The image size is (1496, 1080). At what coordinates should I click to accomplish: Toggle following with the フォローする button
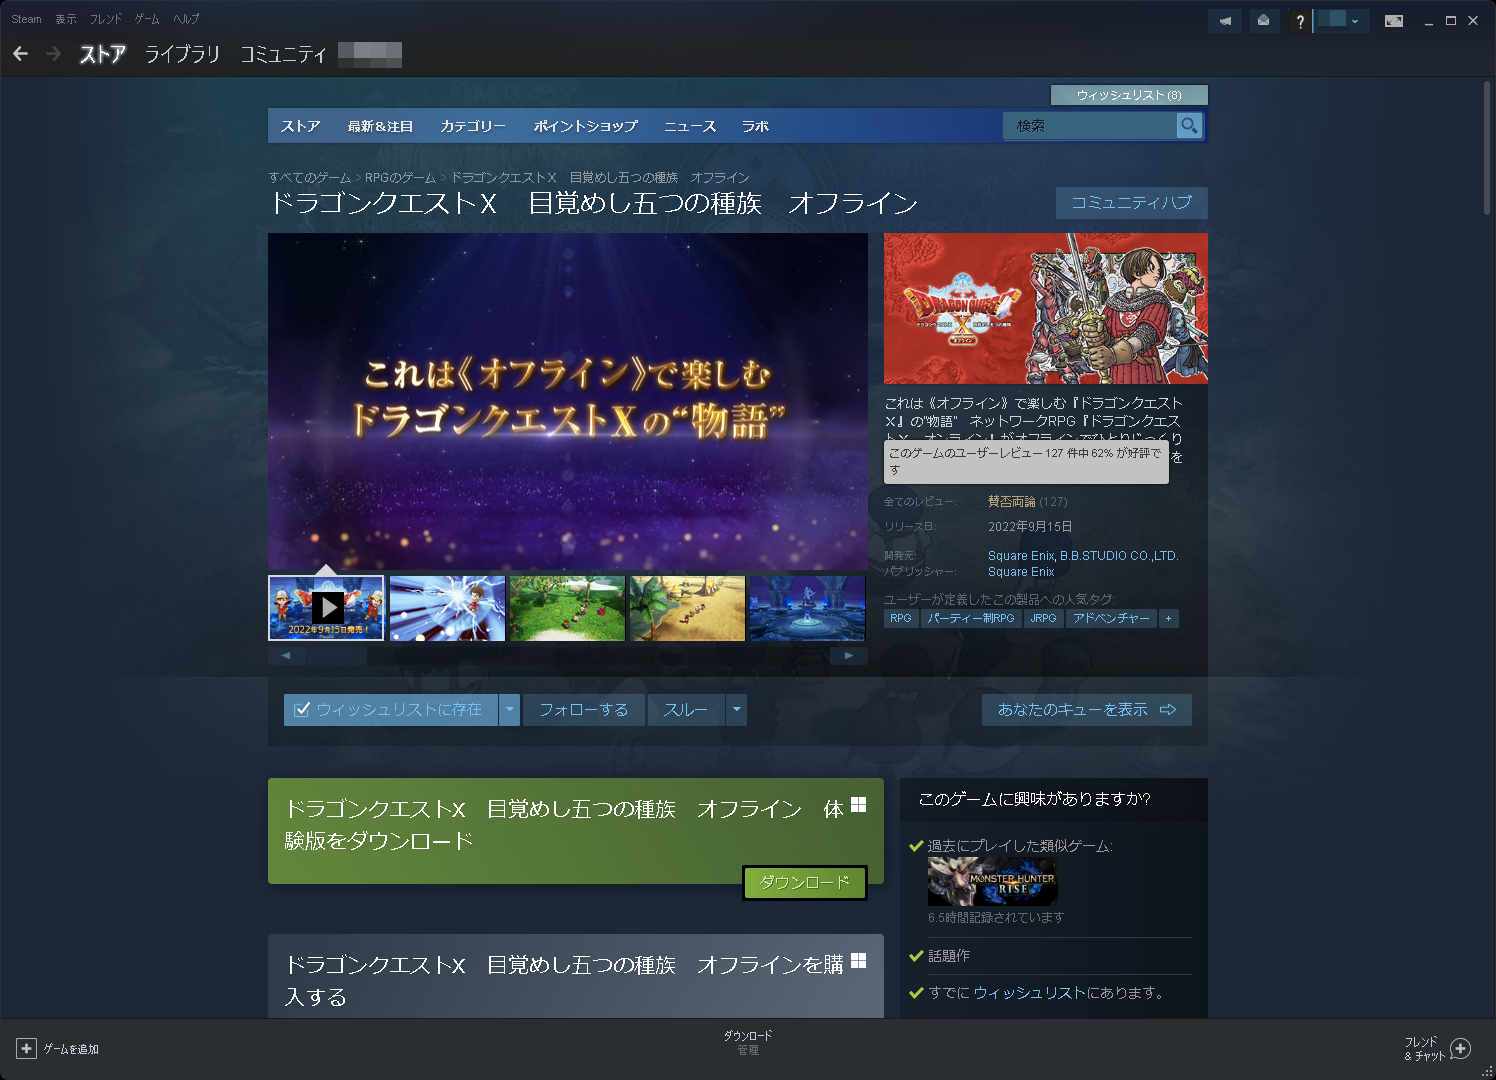pyautogui.click(x=583, y=709)
